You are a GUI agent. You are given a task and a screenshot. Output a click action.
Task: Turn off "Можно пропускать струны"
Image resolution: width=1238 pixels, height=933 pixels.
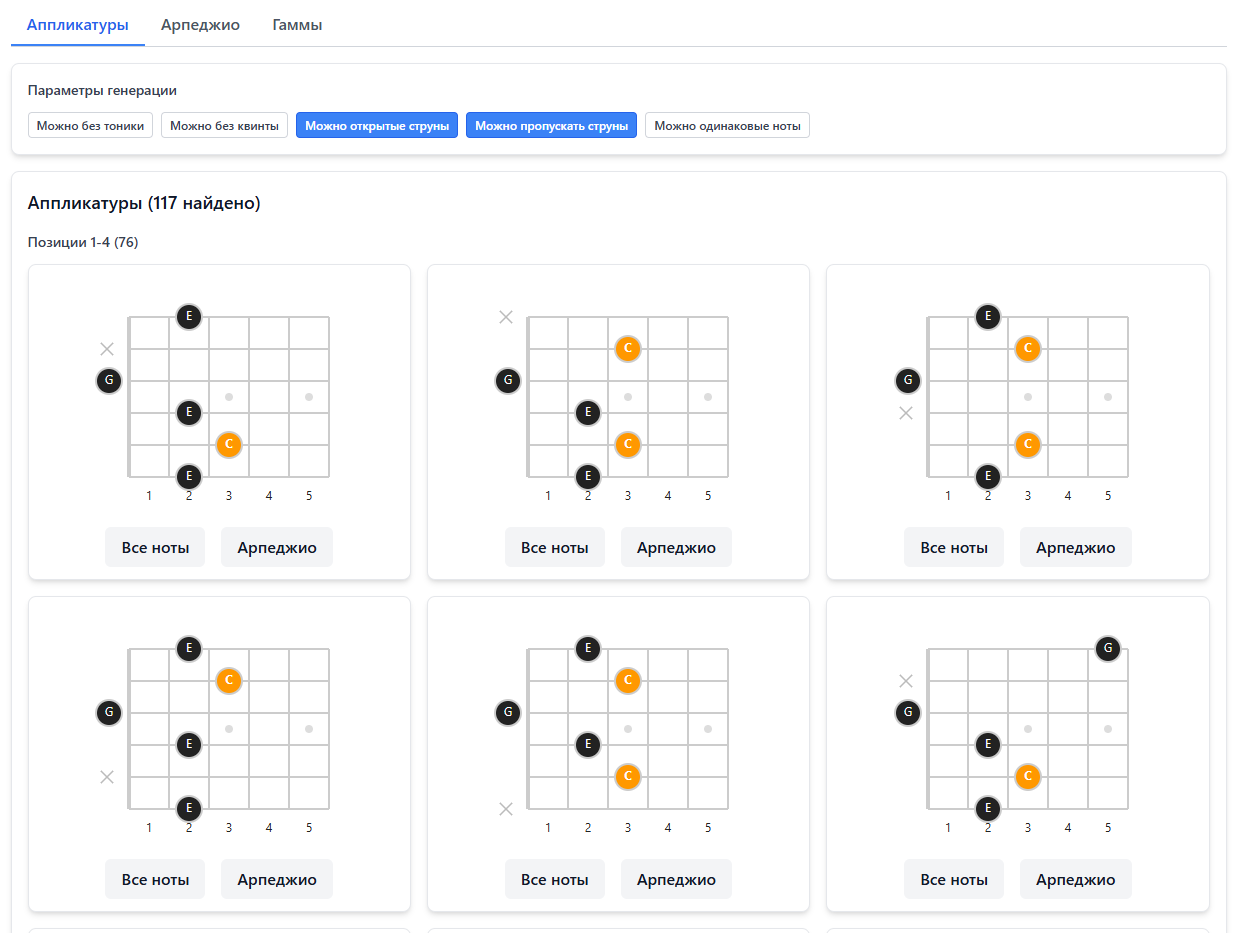551,126
